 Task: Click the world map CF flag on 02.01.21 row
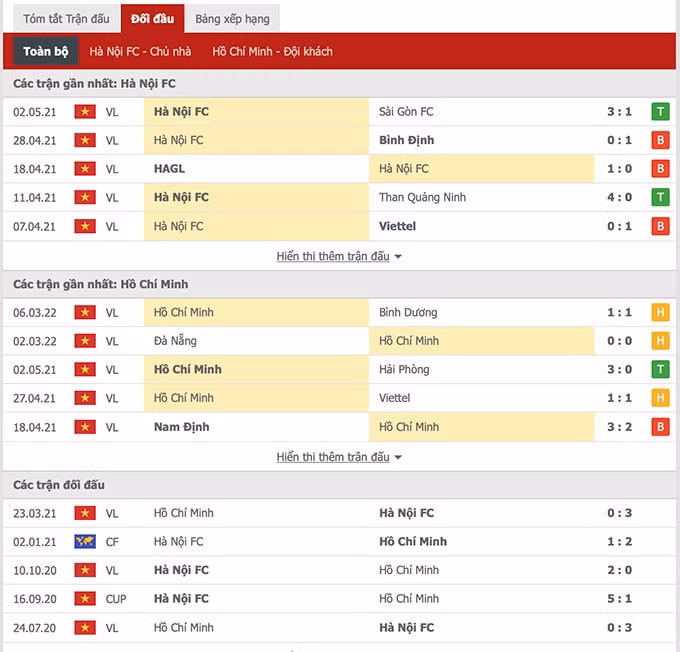pos(85,542)
